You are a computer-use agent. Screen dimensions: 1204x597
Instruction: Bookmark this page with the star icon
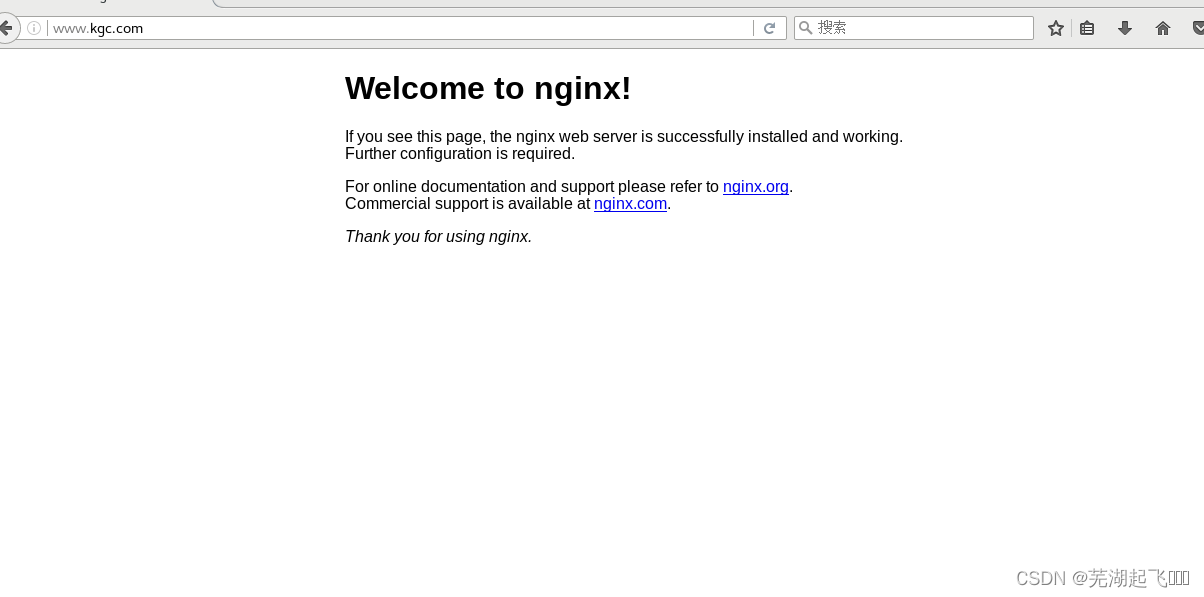pyautogui.click(x=1056, y=28)
